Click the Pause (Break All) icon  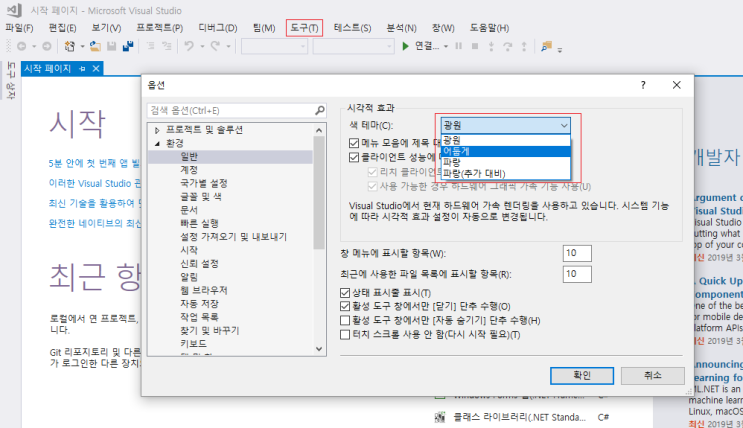458,46
